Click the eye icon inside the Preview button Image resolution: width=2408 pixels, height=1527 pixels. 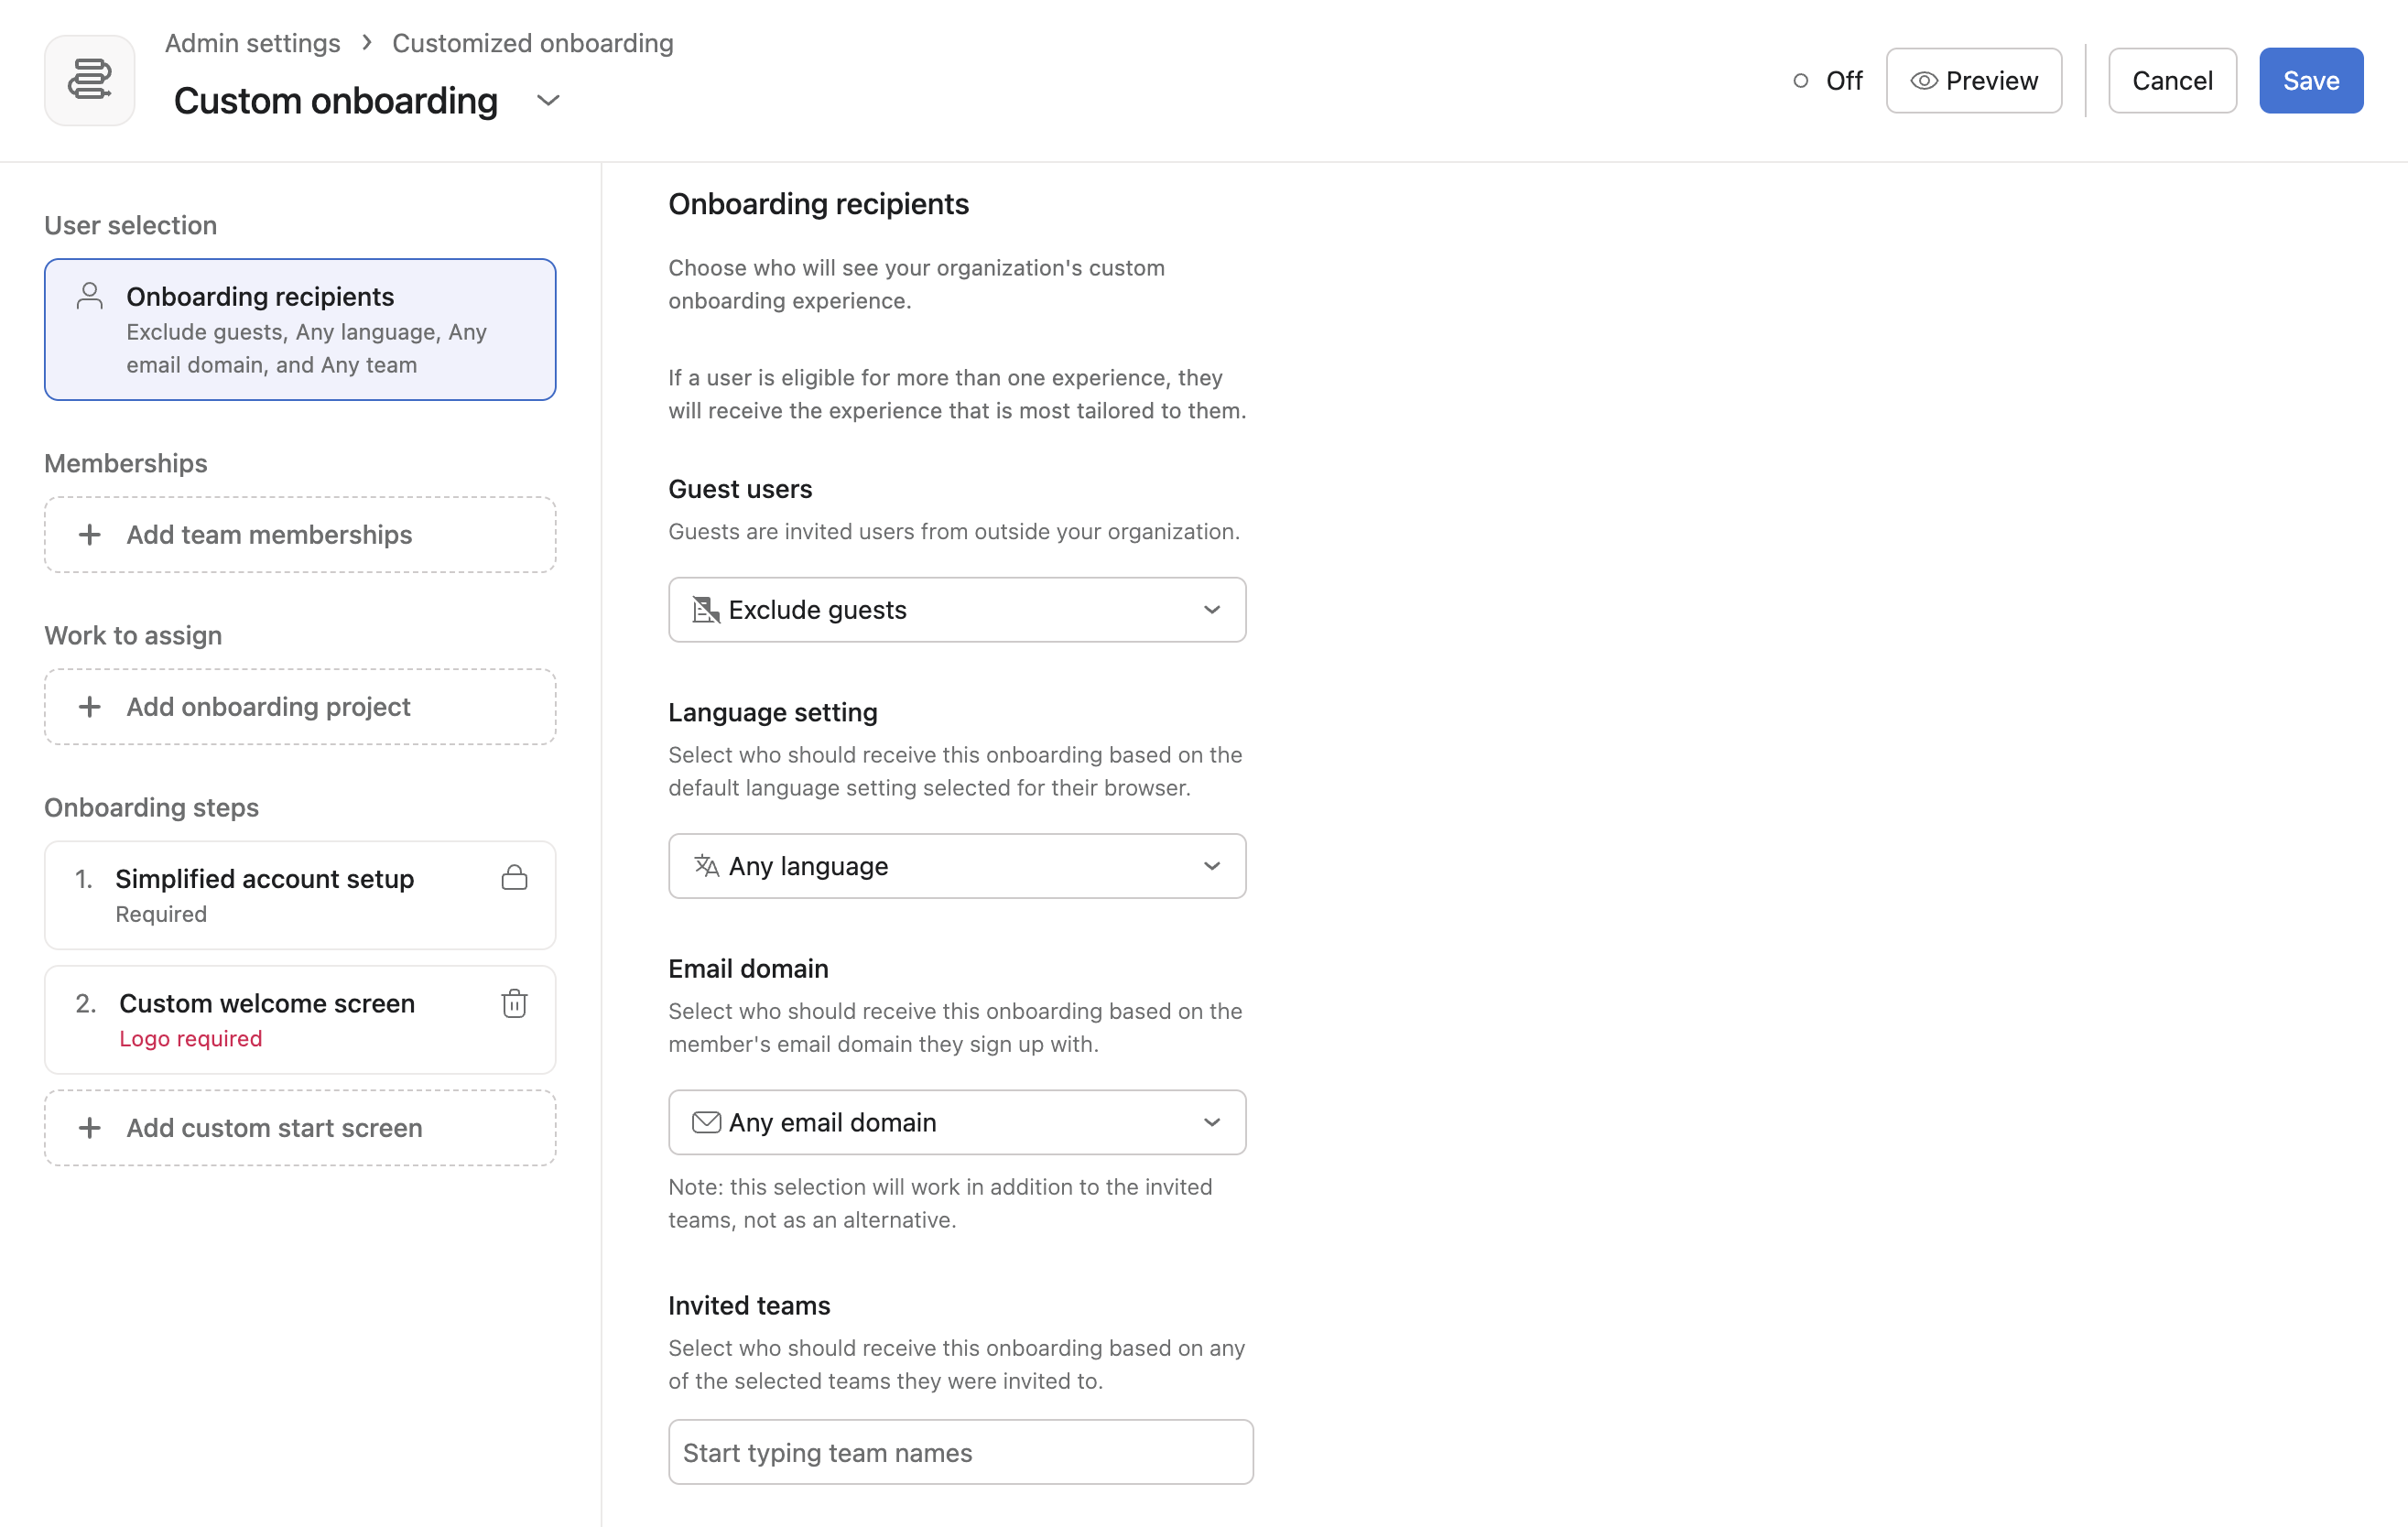[x=1925, y=80]
